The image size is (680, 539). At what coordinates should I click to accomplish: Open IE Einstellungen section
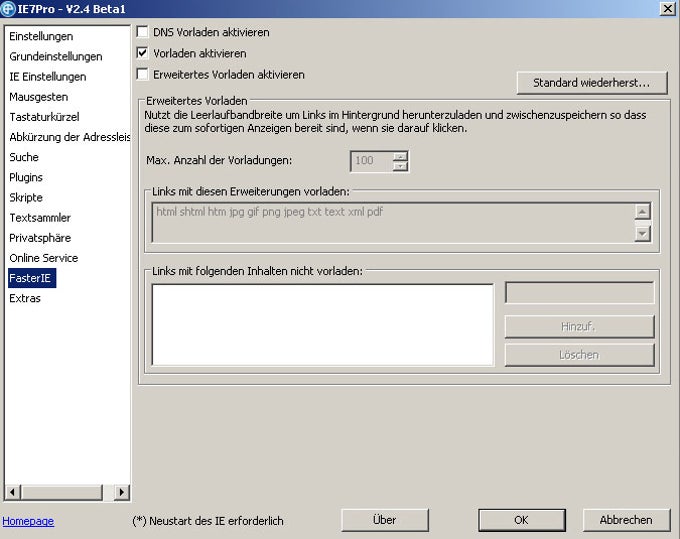pos(48,77)
